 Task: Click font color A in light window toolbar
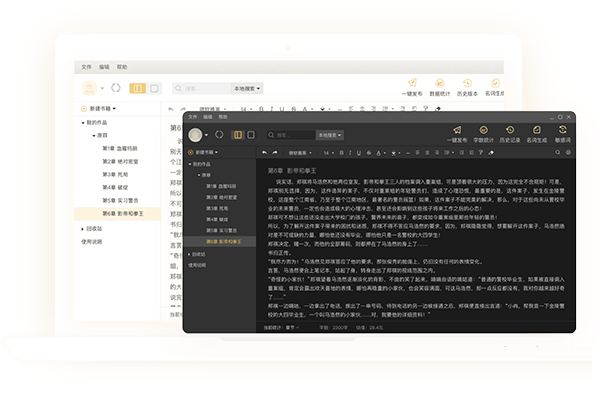pyautogui.click(x=305, y=109)
